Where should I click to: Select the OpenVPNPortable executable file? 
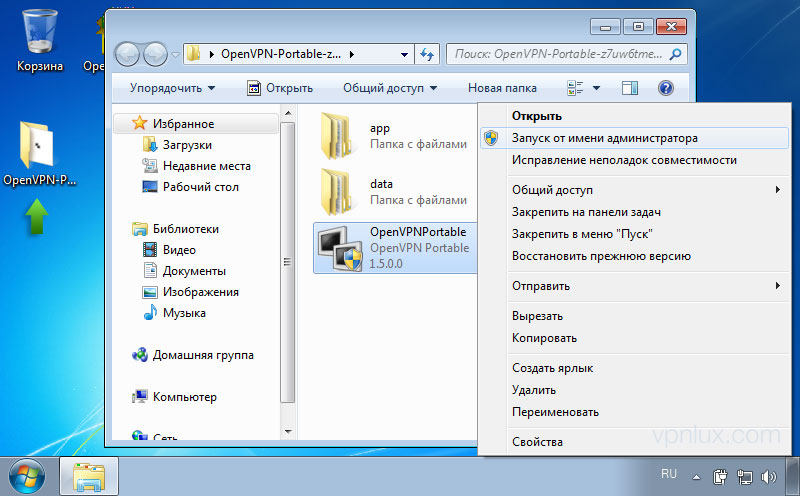point(395,248)
